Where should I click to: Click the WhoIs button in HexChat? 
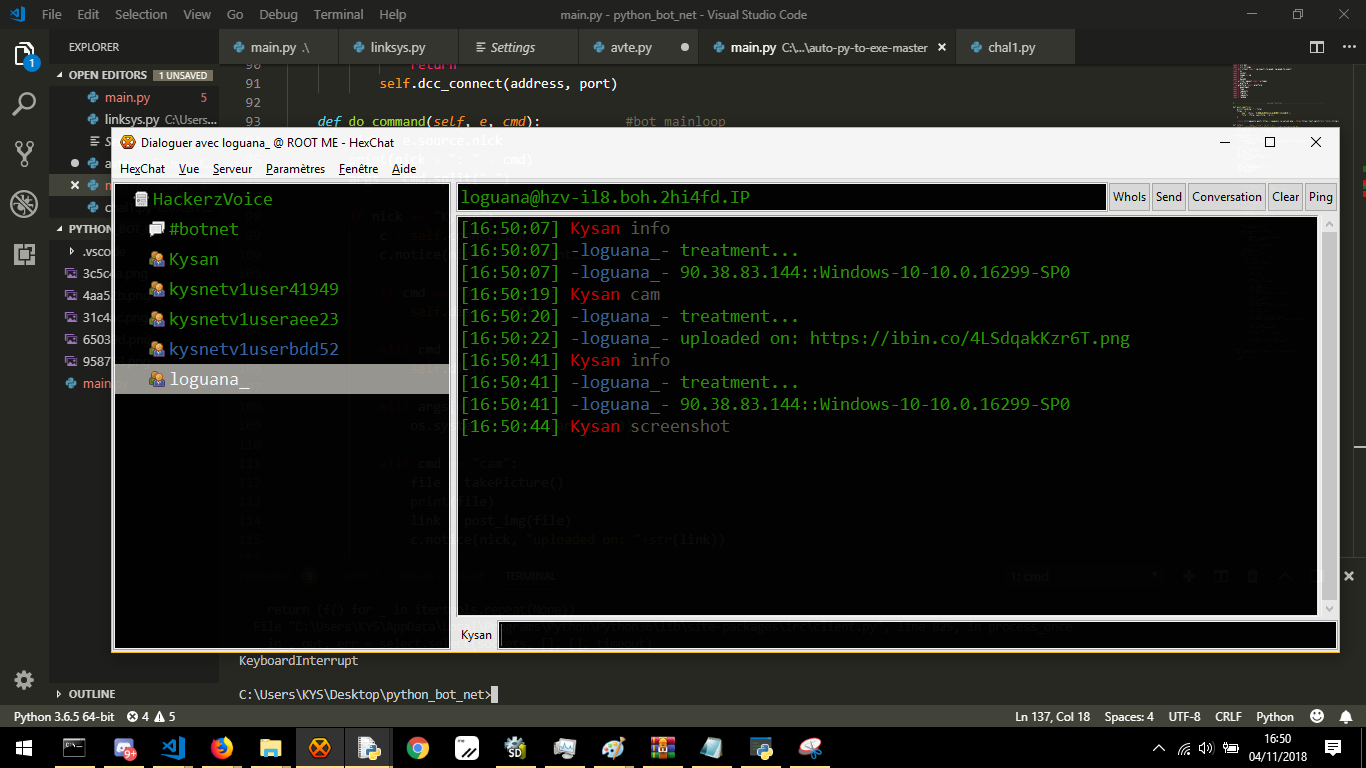(1129, 197)
